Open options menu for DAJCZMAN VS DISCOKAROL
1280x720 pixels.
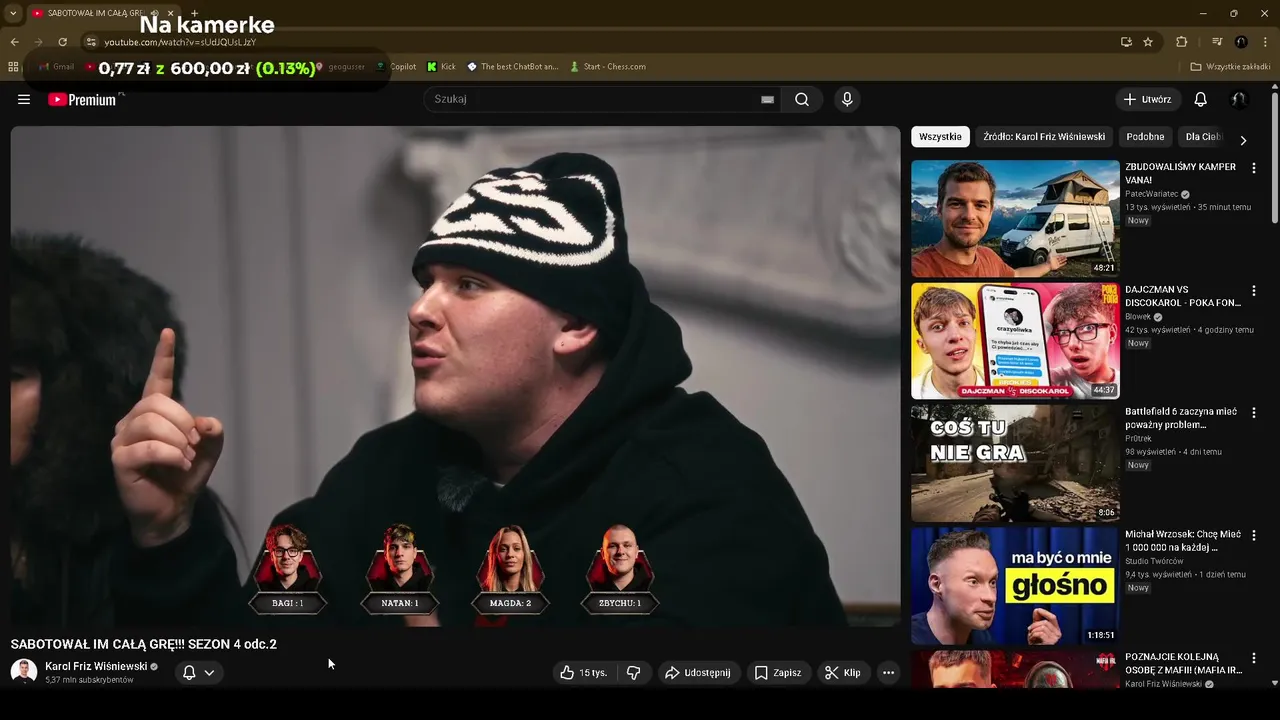point(1253,291)
